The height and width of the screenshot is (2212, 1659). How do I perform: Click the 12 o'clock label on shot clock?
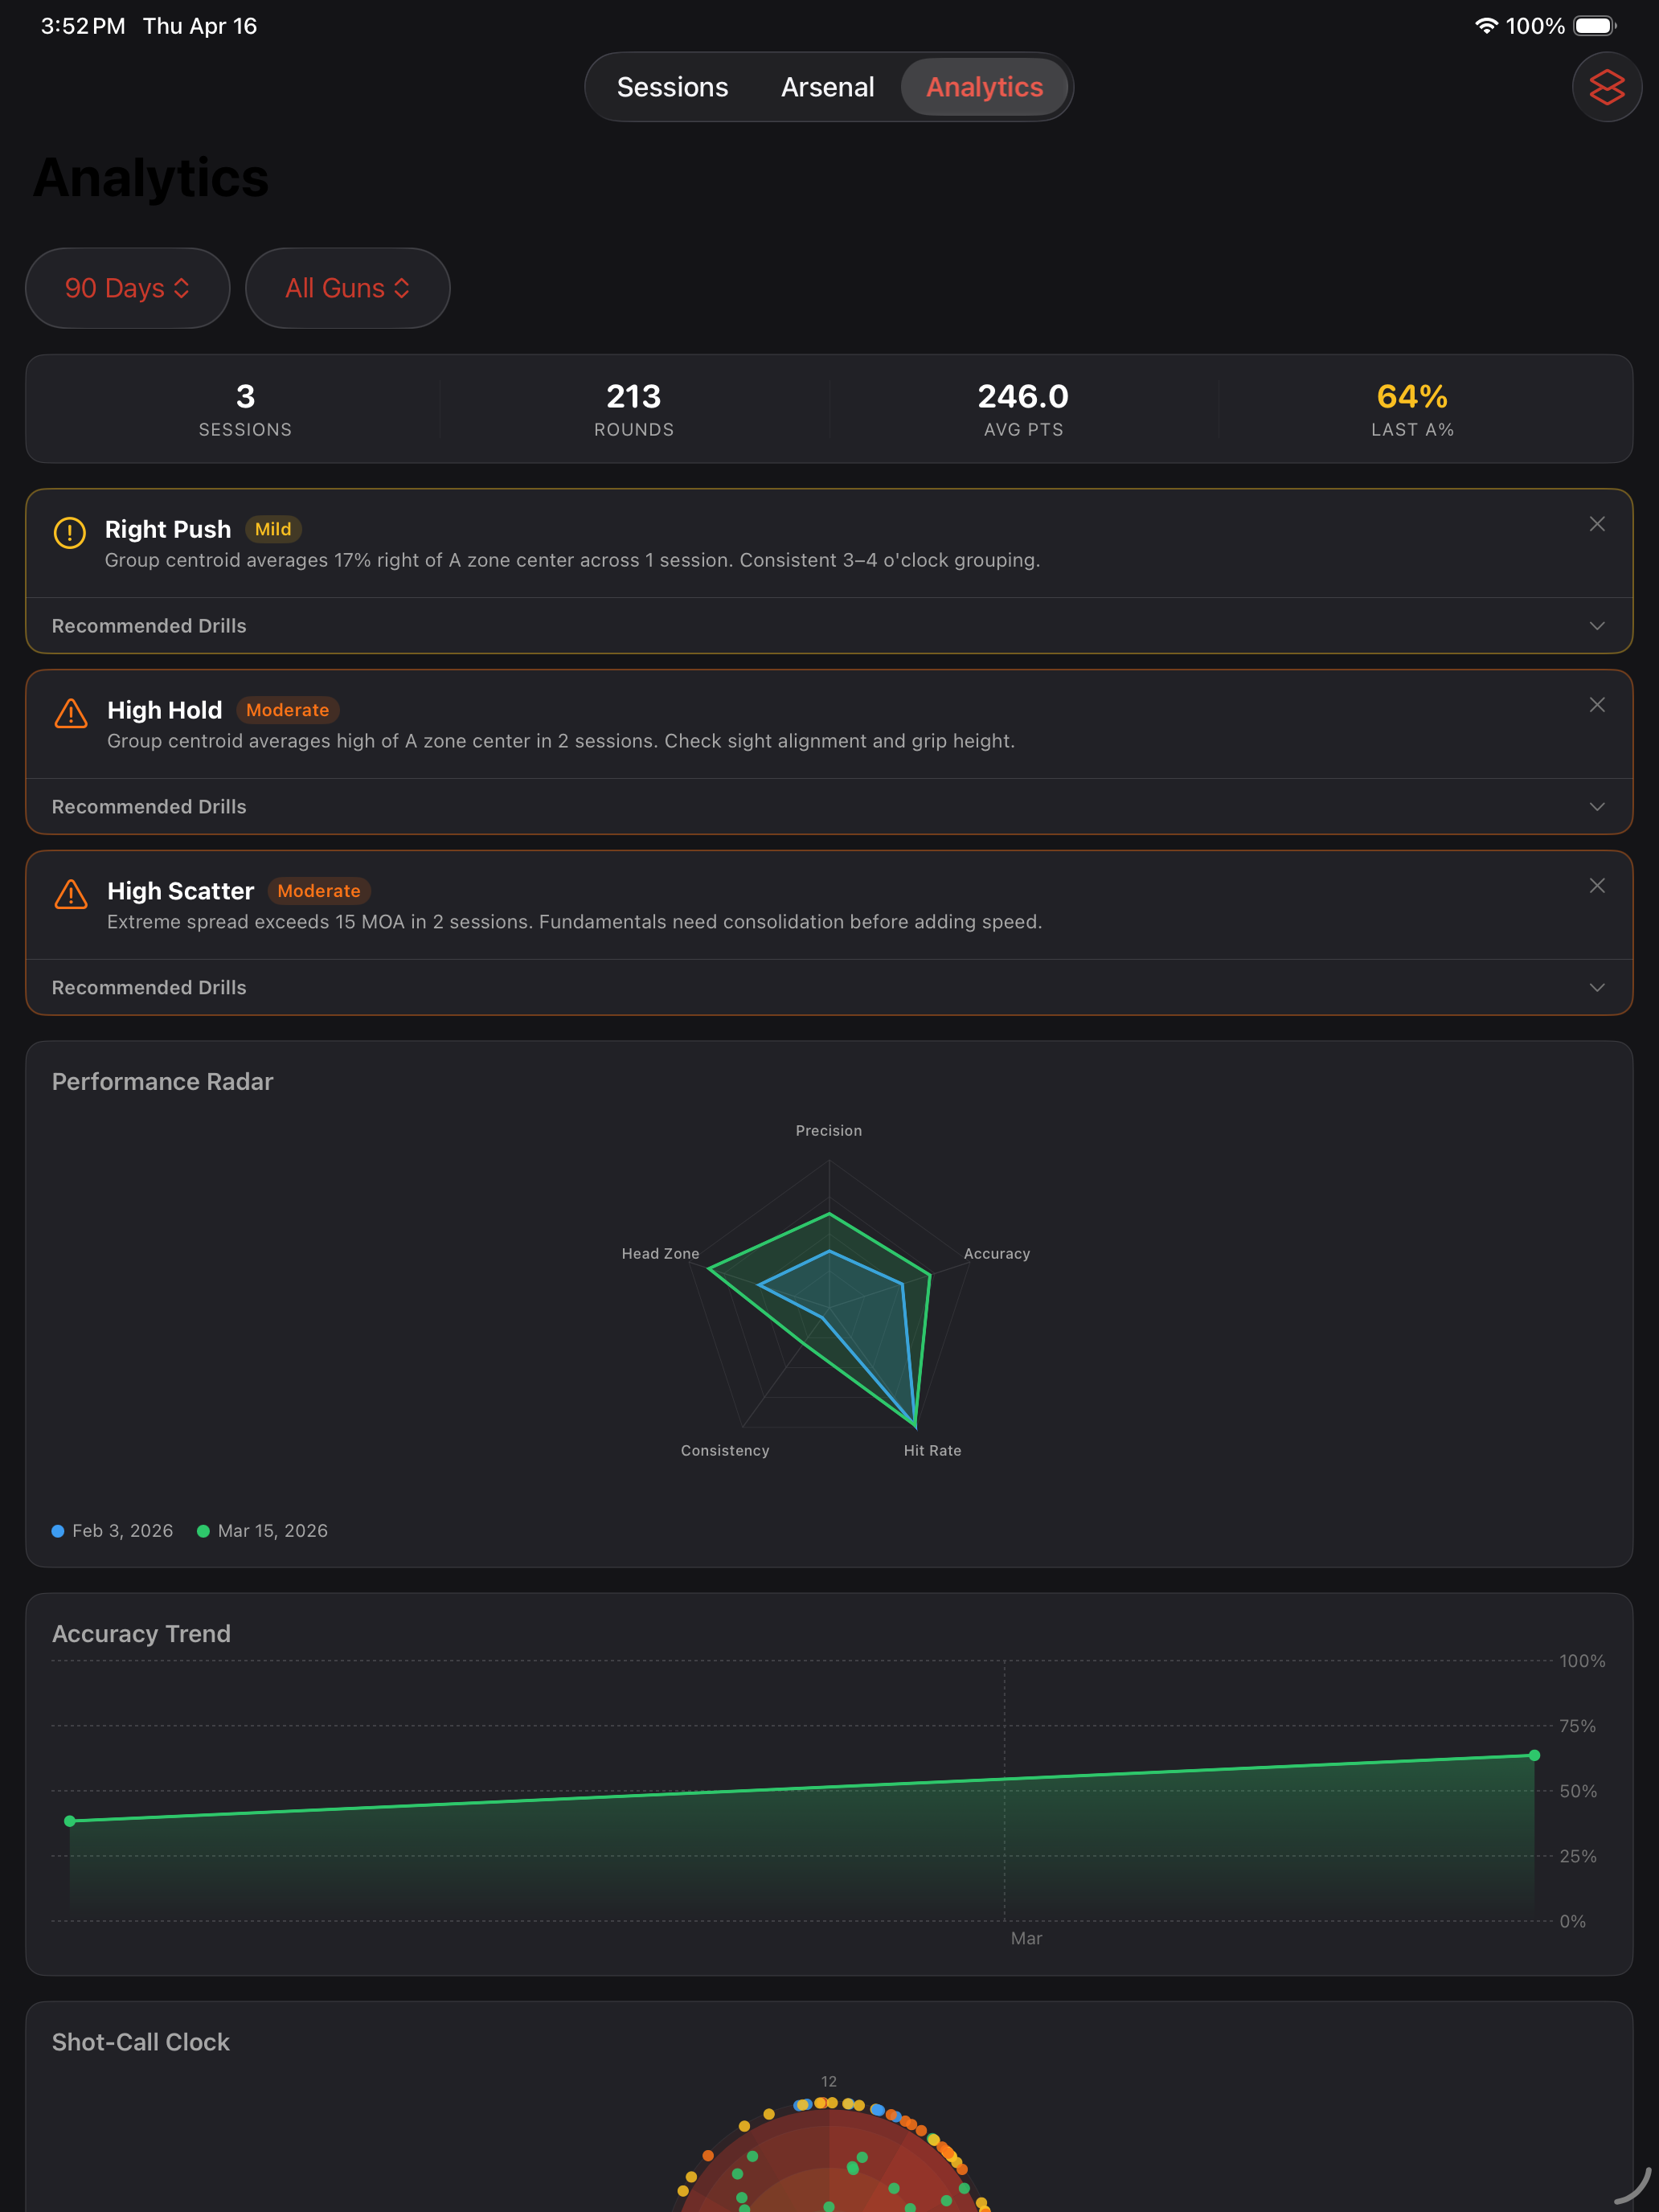point(829,2081)
